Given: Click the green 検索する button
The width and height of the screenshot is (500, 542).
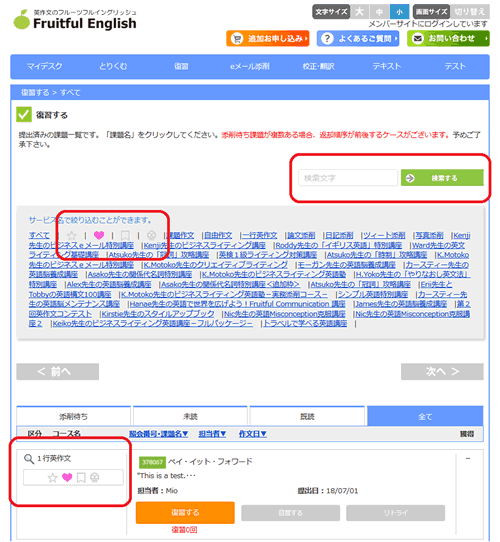Looking at the screenshot, I should coord(442,178).
